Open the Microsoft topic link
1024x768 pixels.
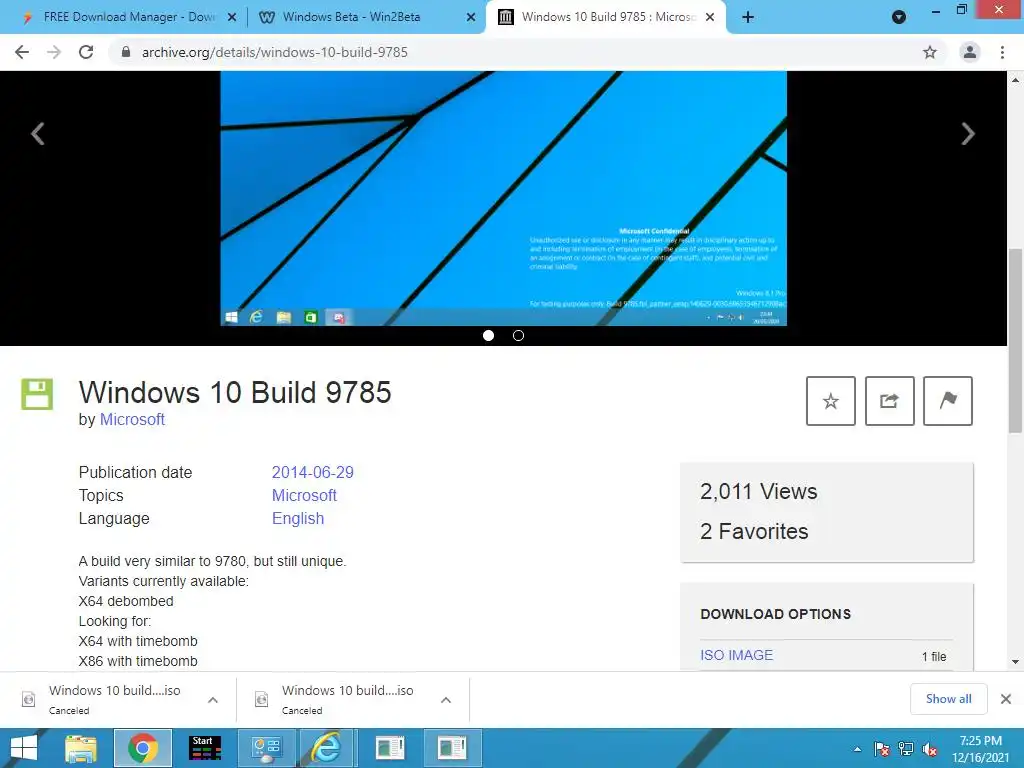tap(304, 496)
